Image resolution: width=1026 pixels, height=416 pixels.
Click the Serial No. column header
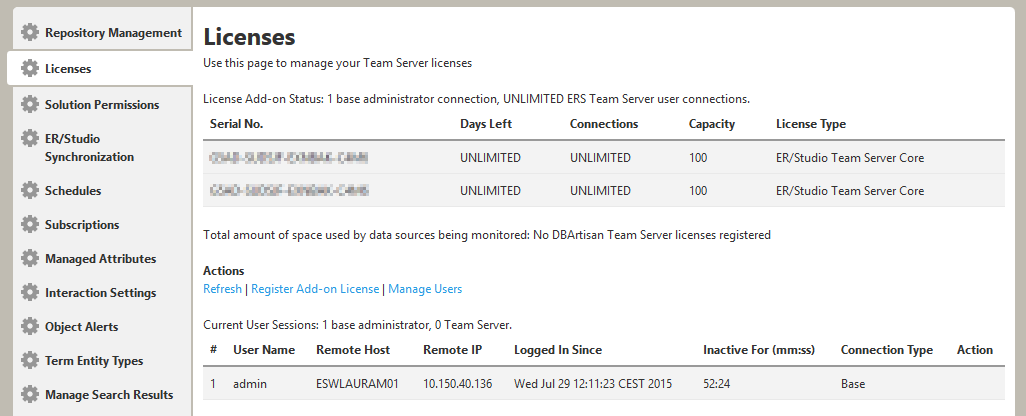(237, 124)
